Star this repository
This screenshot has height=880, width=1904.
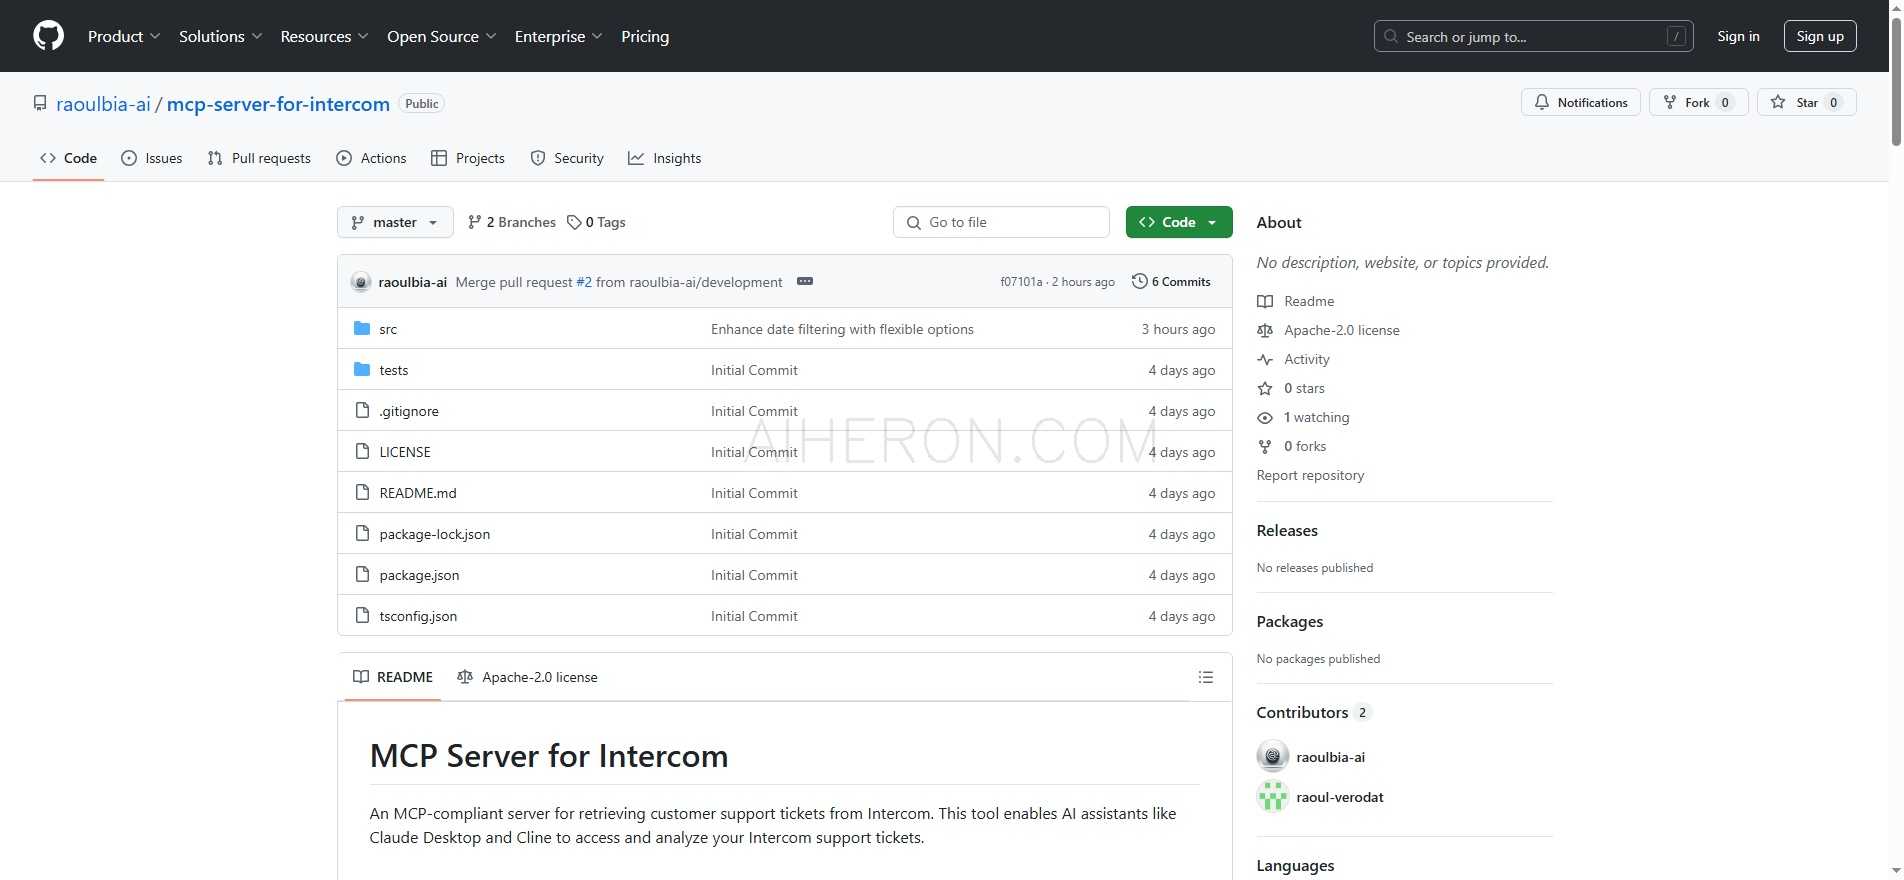[x=1806, y=102]
